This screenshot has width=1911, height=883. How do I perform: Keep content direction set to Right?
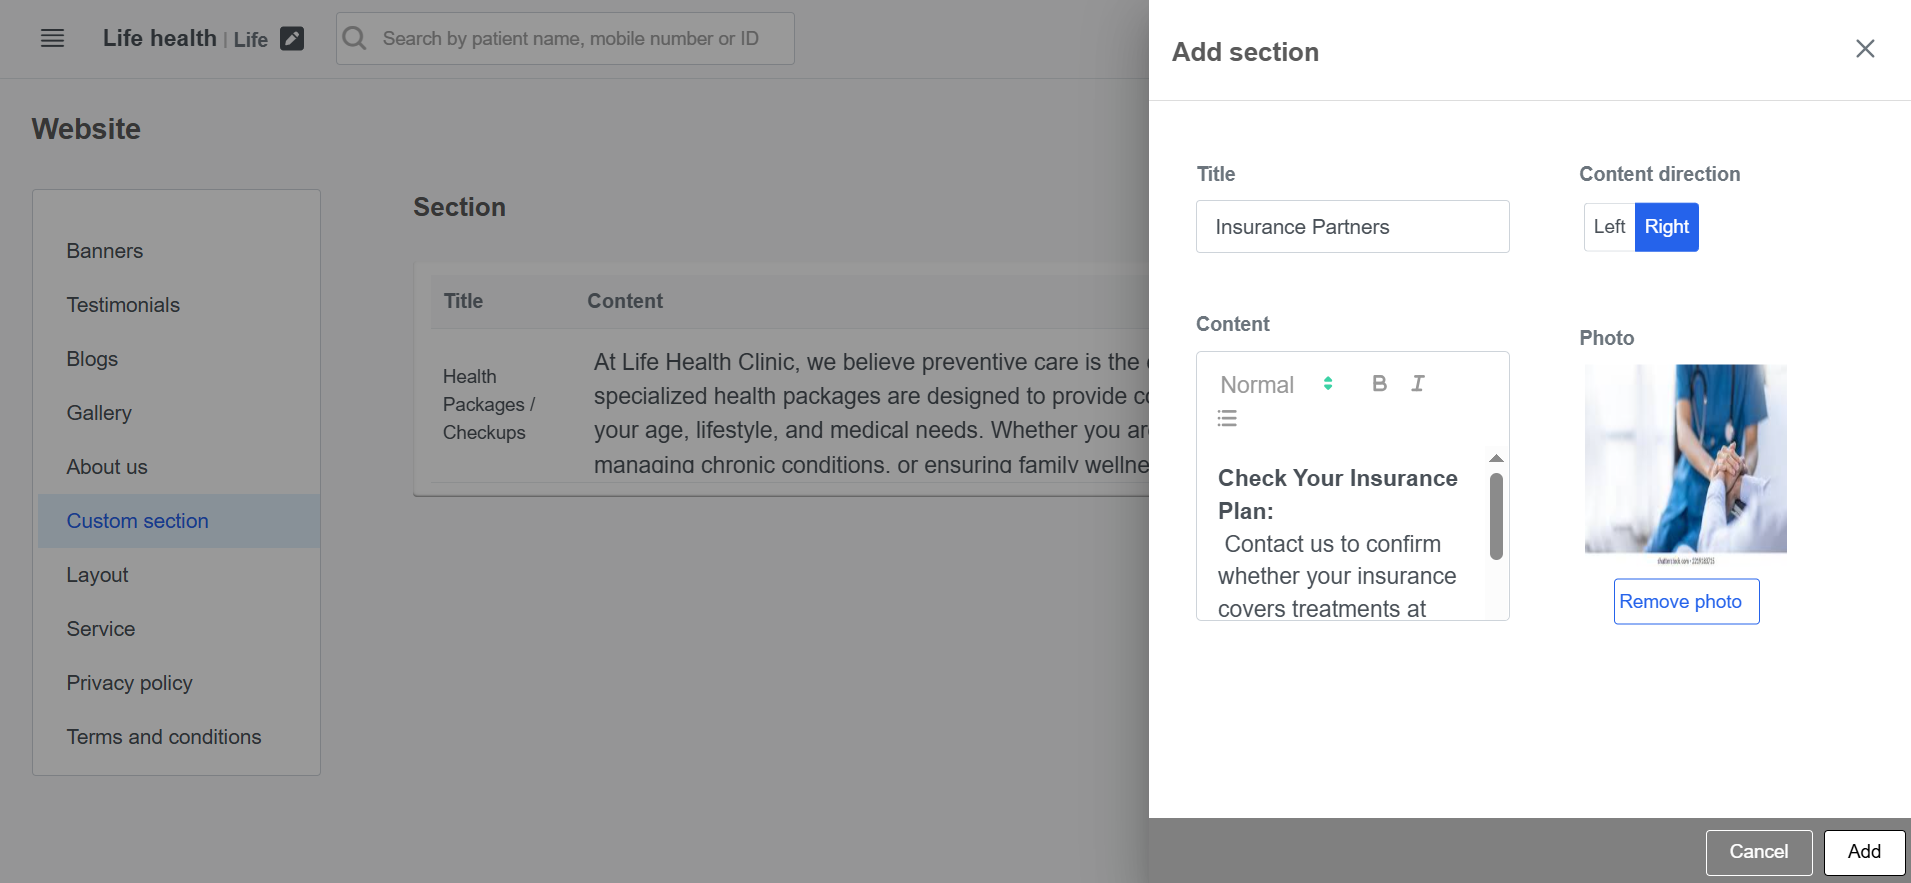[1666, 227]
